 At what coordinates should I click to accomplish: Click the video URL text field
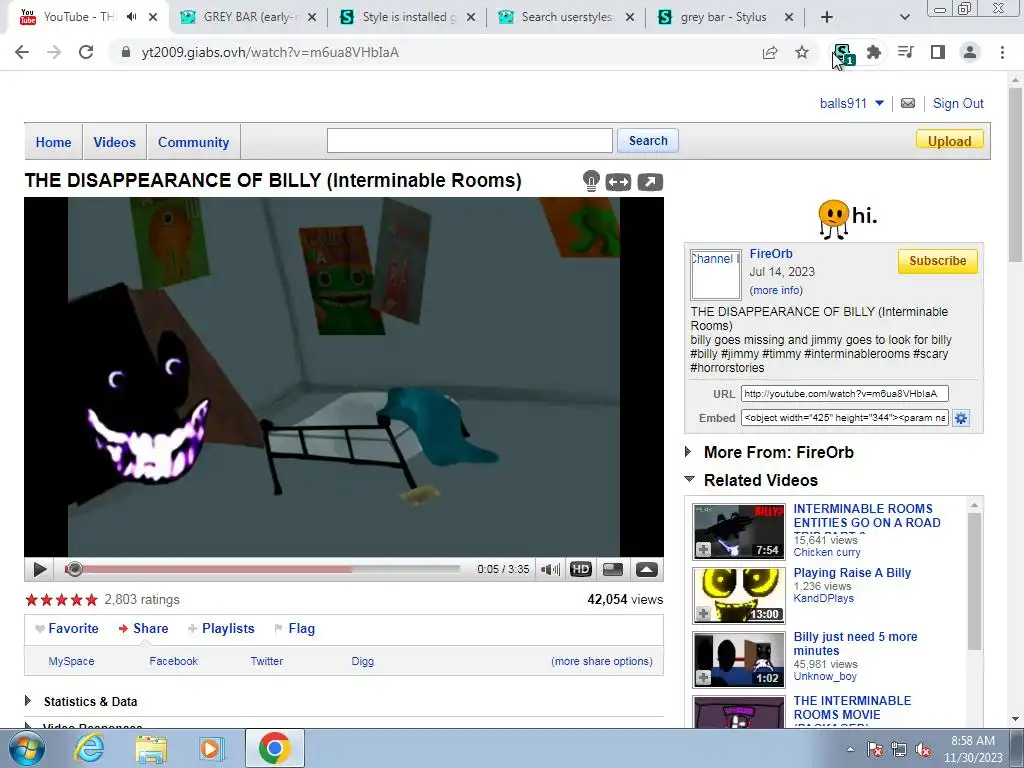pyautogui.click(x=844, y=394)
